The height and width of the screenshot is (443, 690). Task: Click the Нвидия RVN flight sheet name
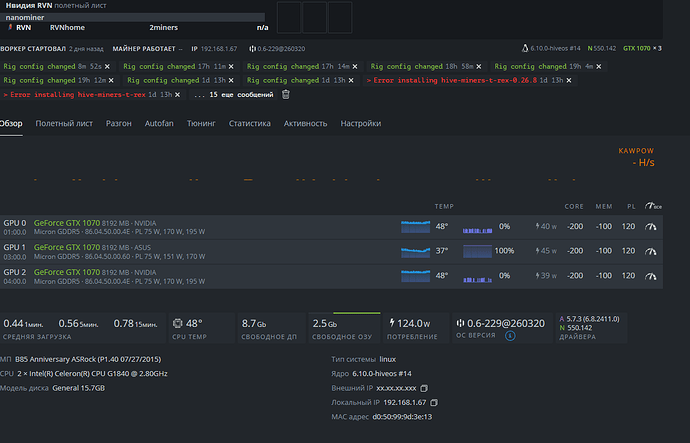coord(29,6)
